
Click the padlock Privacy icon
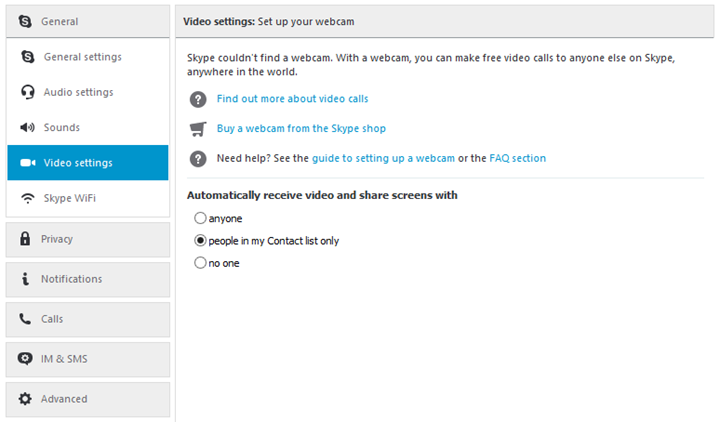tap(25, 239)
